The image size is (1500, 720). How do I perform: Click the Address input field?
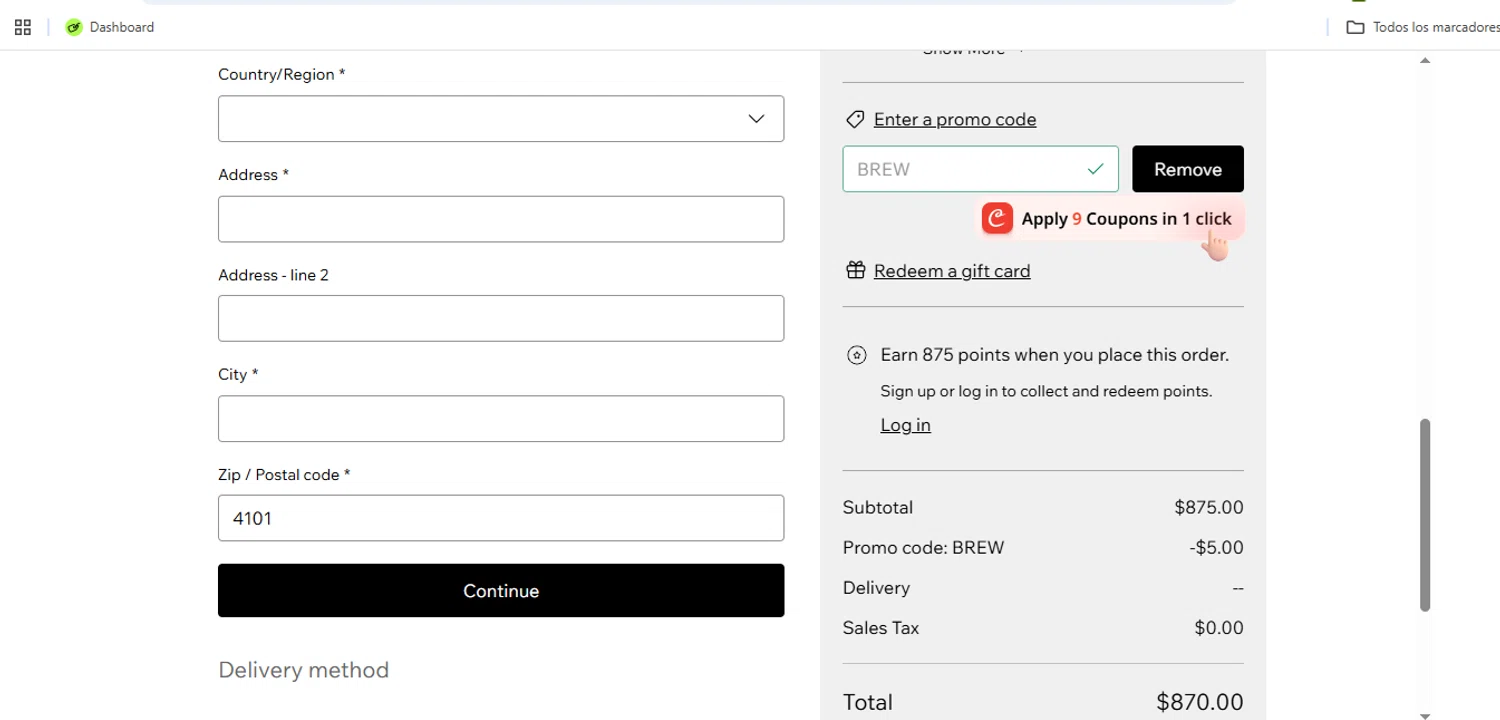(x=501, y=219)
